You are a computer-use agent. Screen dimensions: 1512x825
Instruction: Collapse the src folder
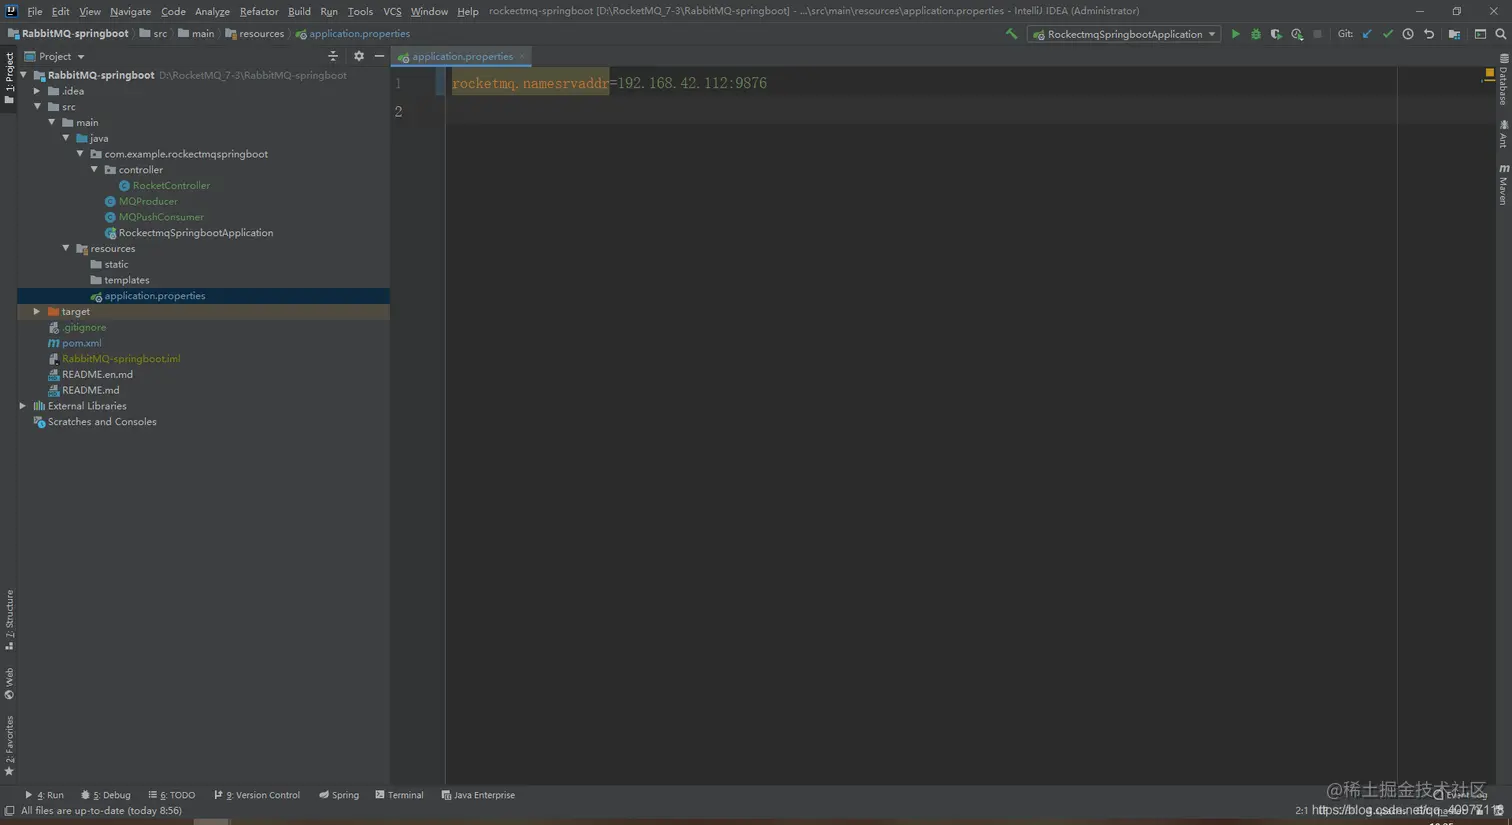coord(37,107)
